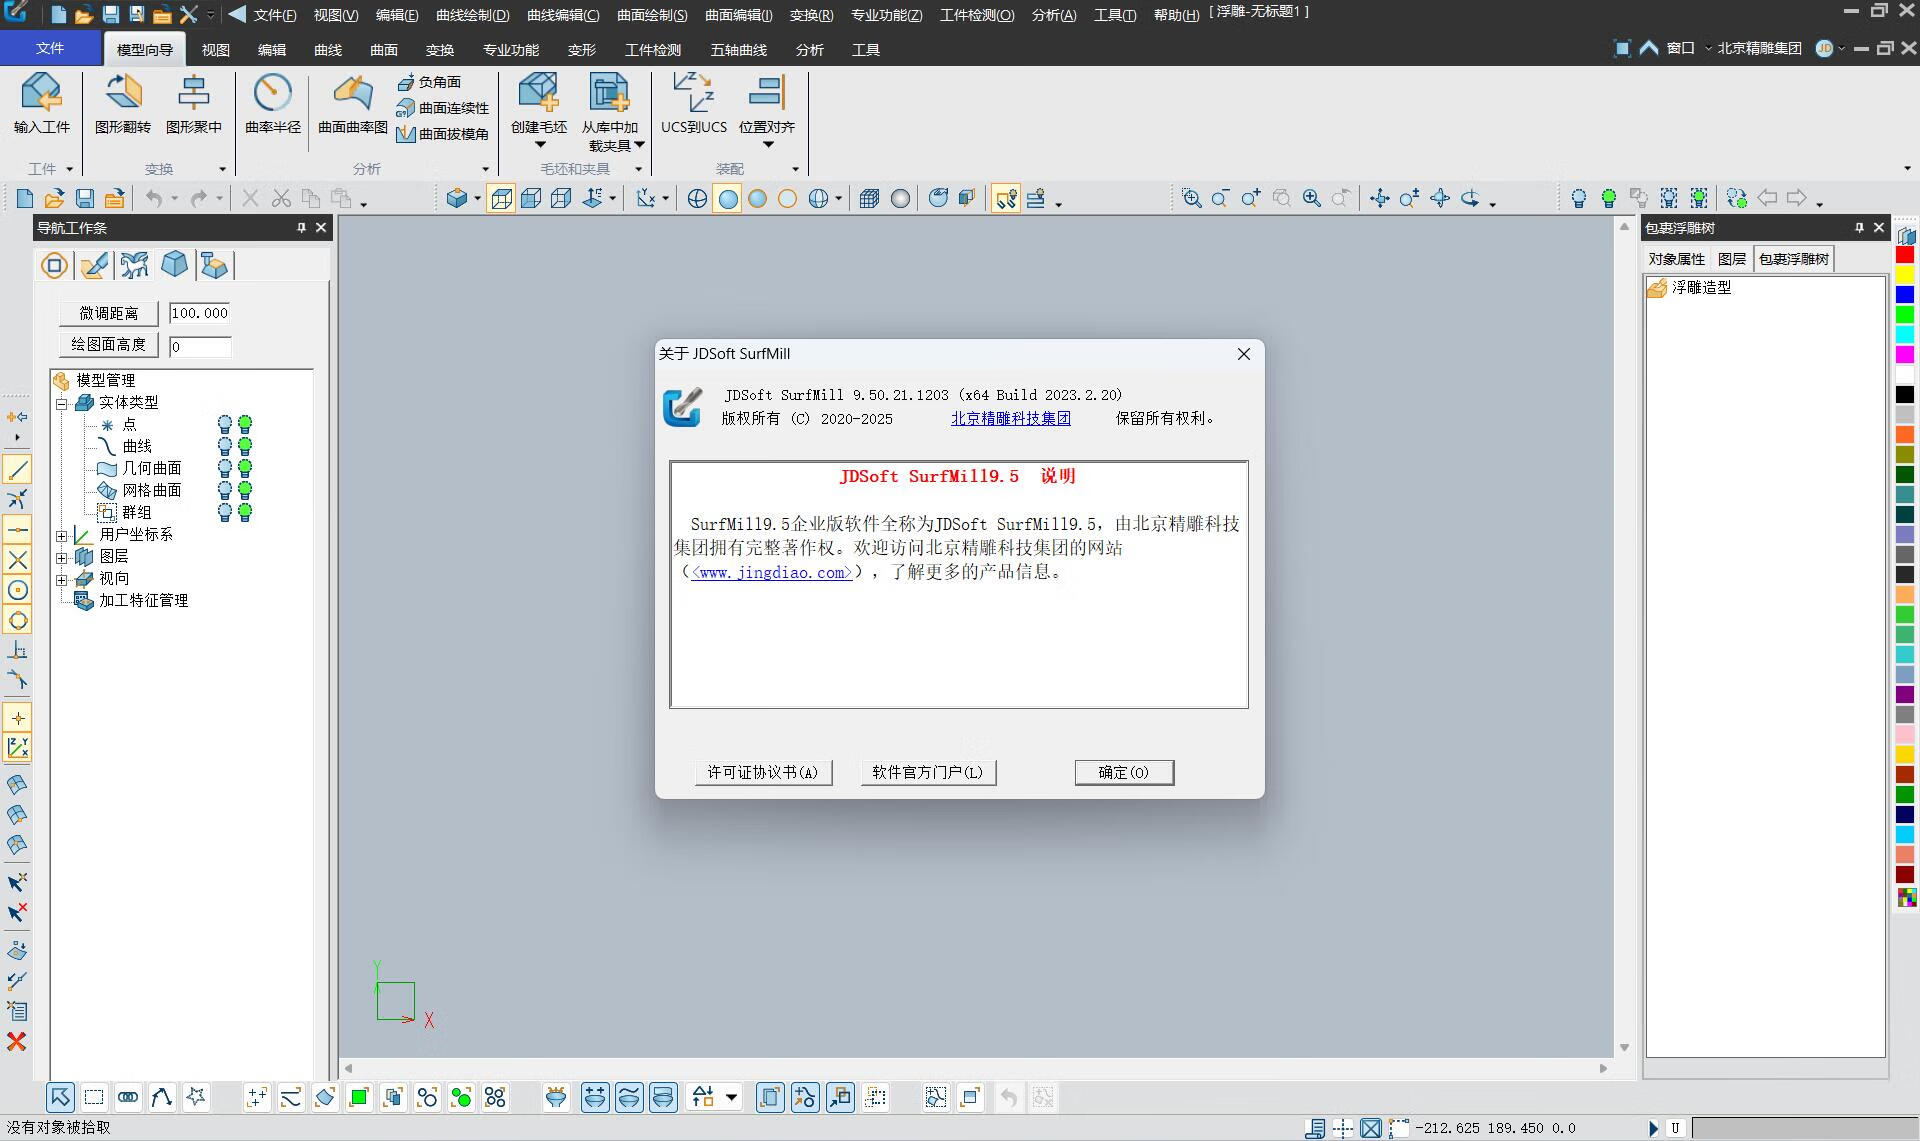Open the 位置对齐 dropdown arrow

tap(768, 145)
